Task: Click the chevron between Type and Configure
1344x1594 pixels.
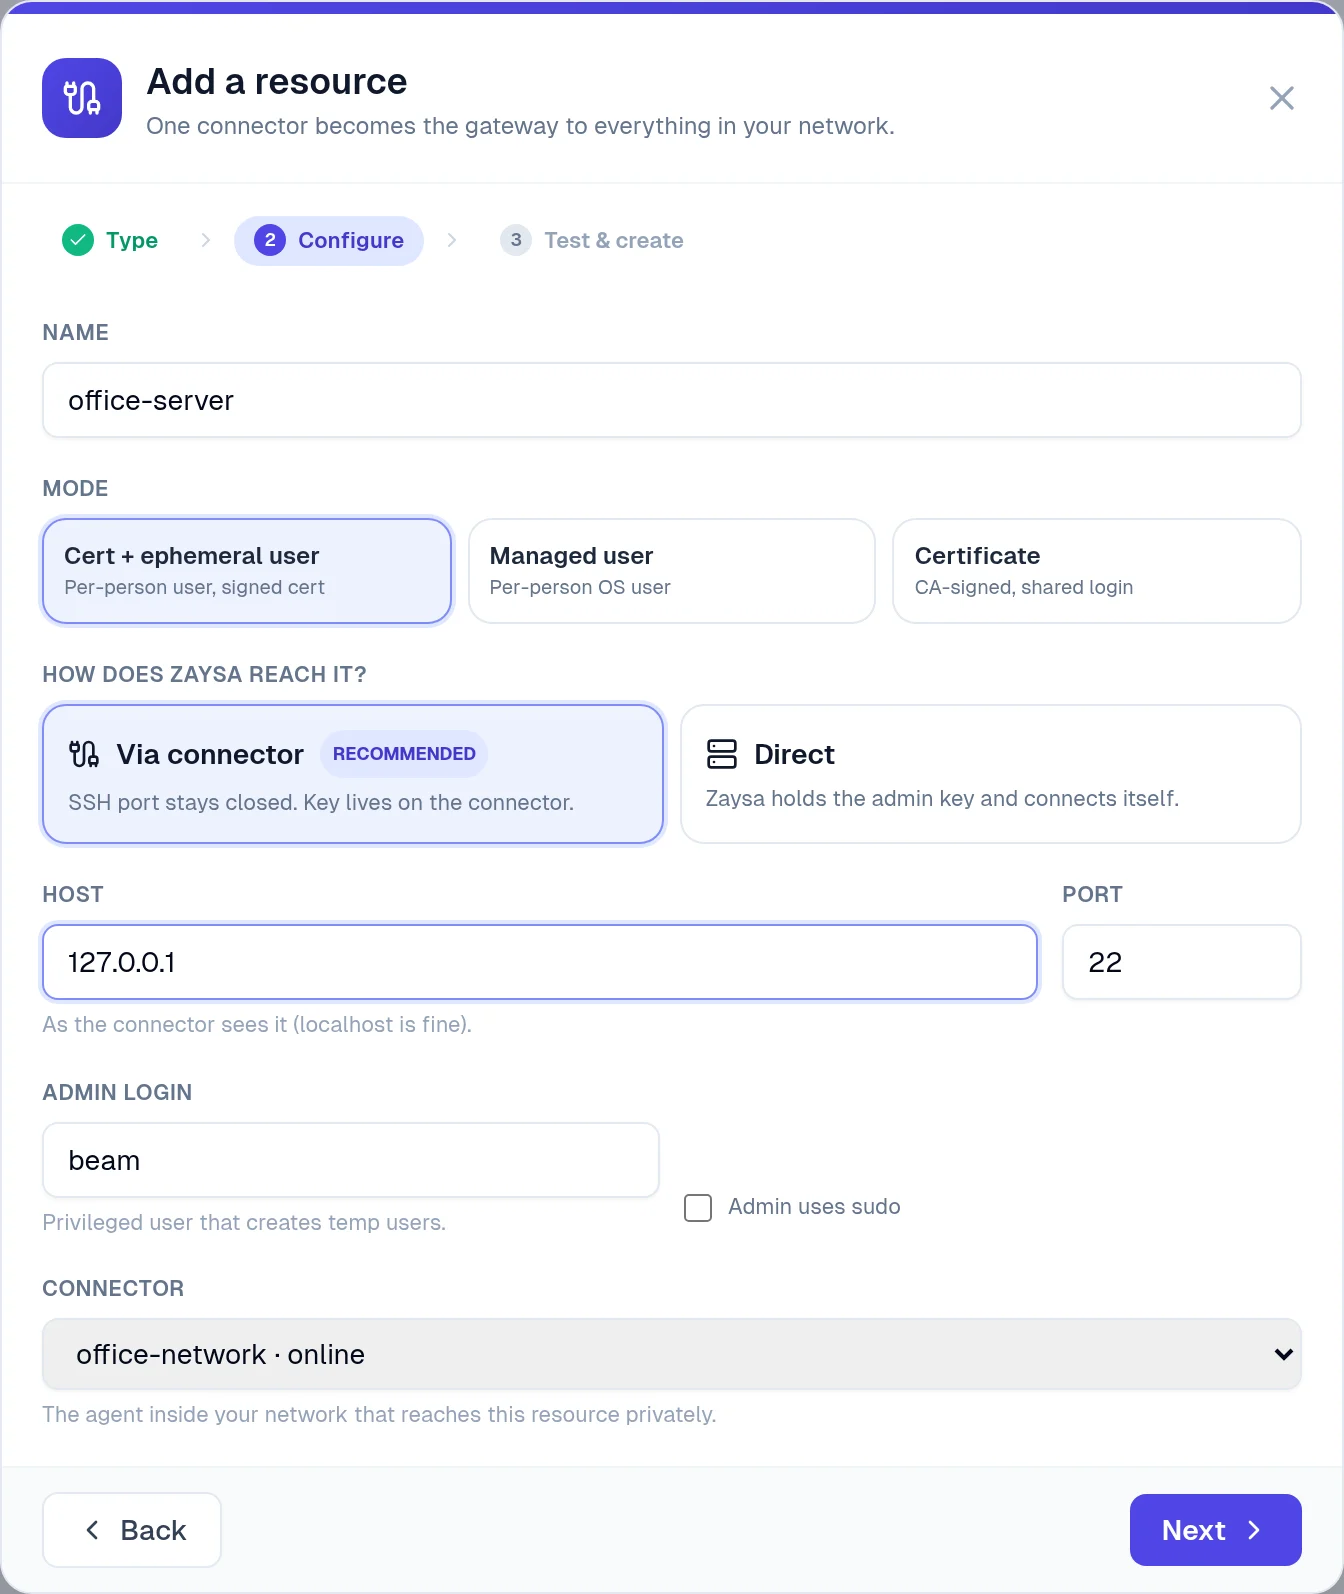Action: 205,240
